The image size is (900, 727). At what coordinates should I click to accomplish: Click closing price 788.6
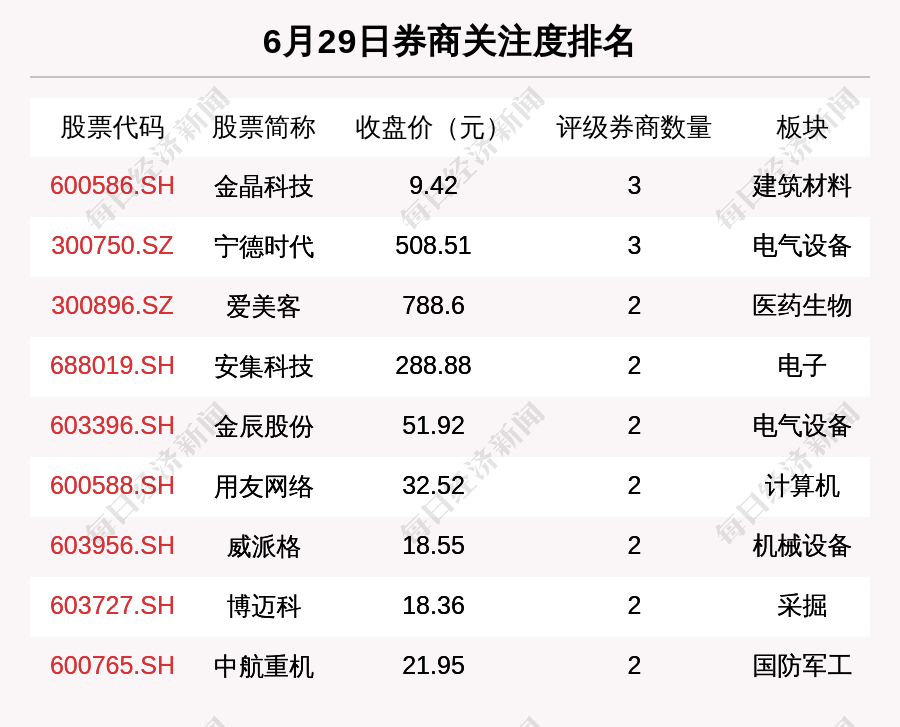pos(433,305)
